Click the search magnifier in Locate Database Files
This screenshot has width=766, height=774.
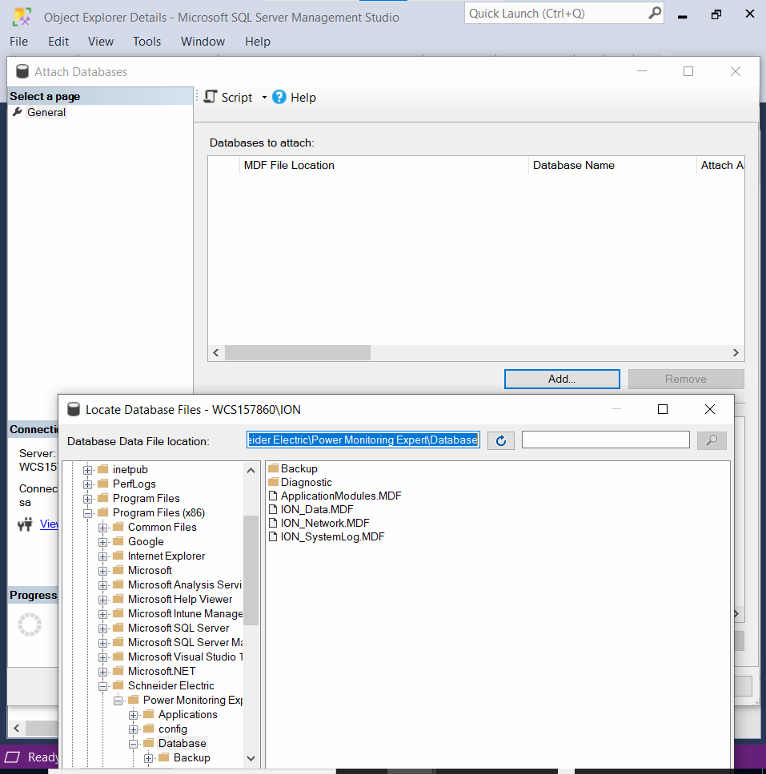712,440
